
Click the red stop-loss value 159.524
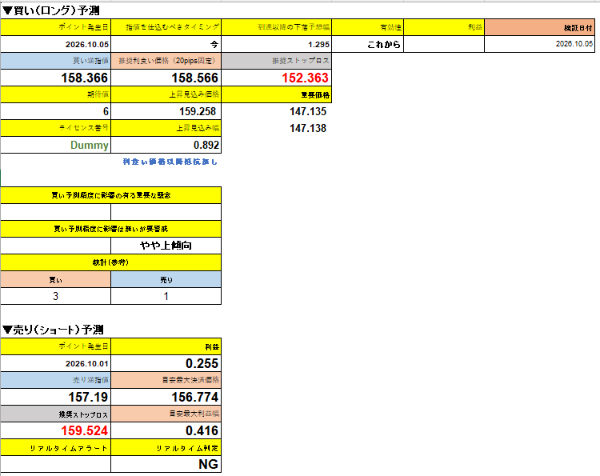(x=55, y=430)
